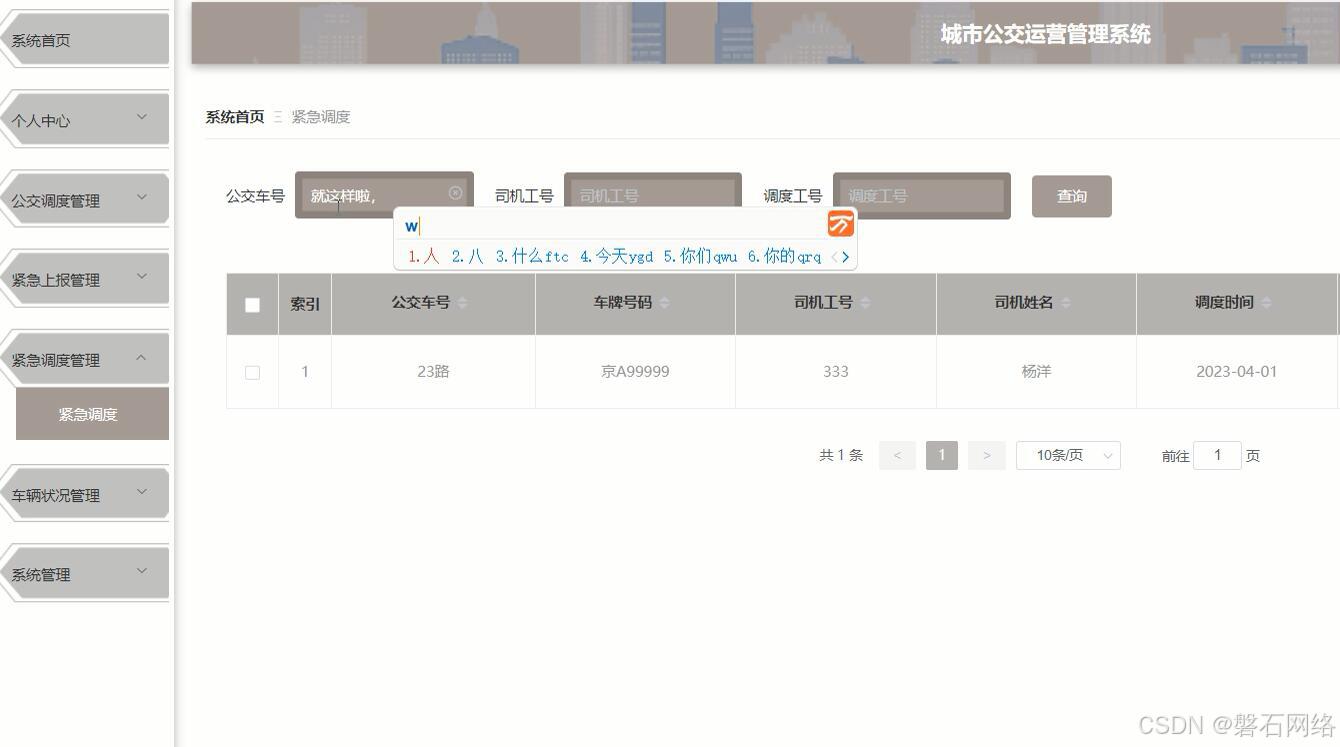
Task: Click the 紧急调度 breadcrumb text
Action: (x=321, y=117)
